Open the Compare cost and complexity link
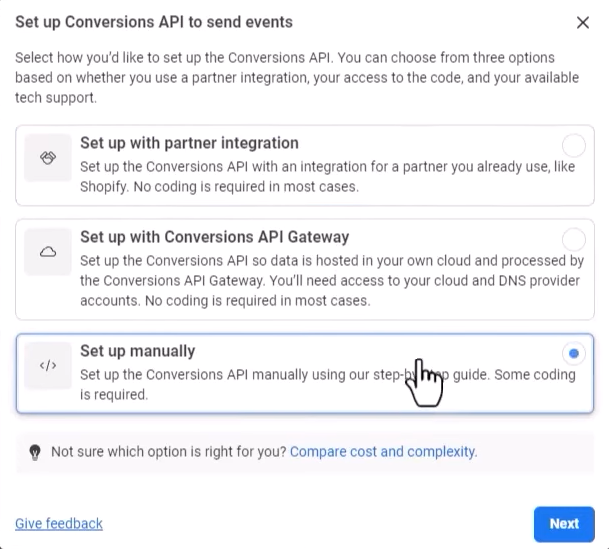This screenshot has height=549, width=609. click(x=382, y=452)
